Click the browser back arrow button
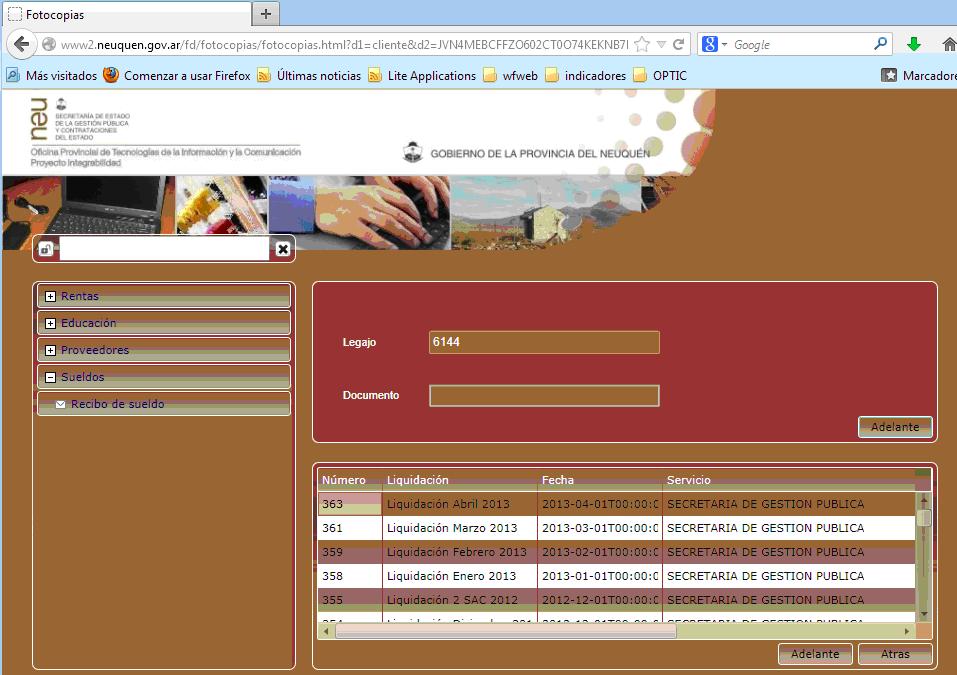Viewport: 957px width, 675px height. click(22, 44)
